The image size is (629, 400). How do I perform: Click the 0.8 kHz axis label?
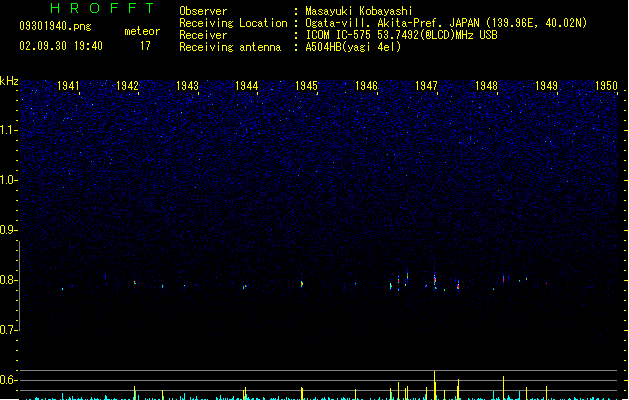pos(8,280)
